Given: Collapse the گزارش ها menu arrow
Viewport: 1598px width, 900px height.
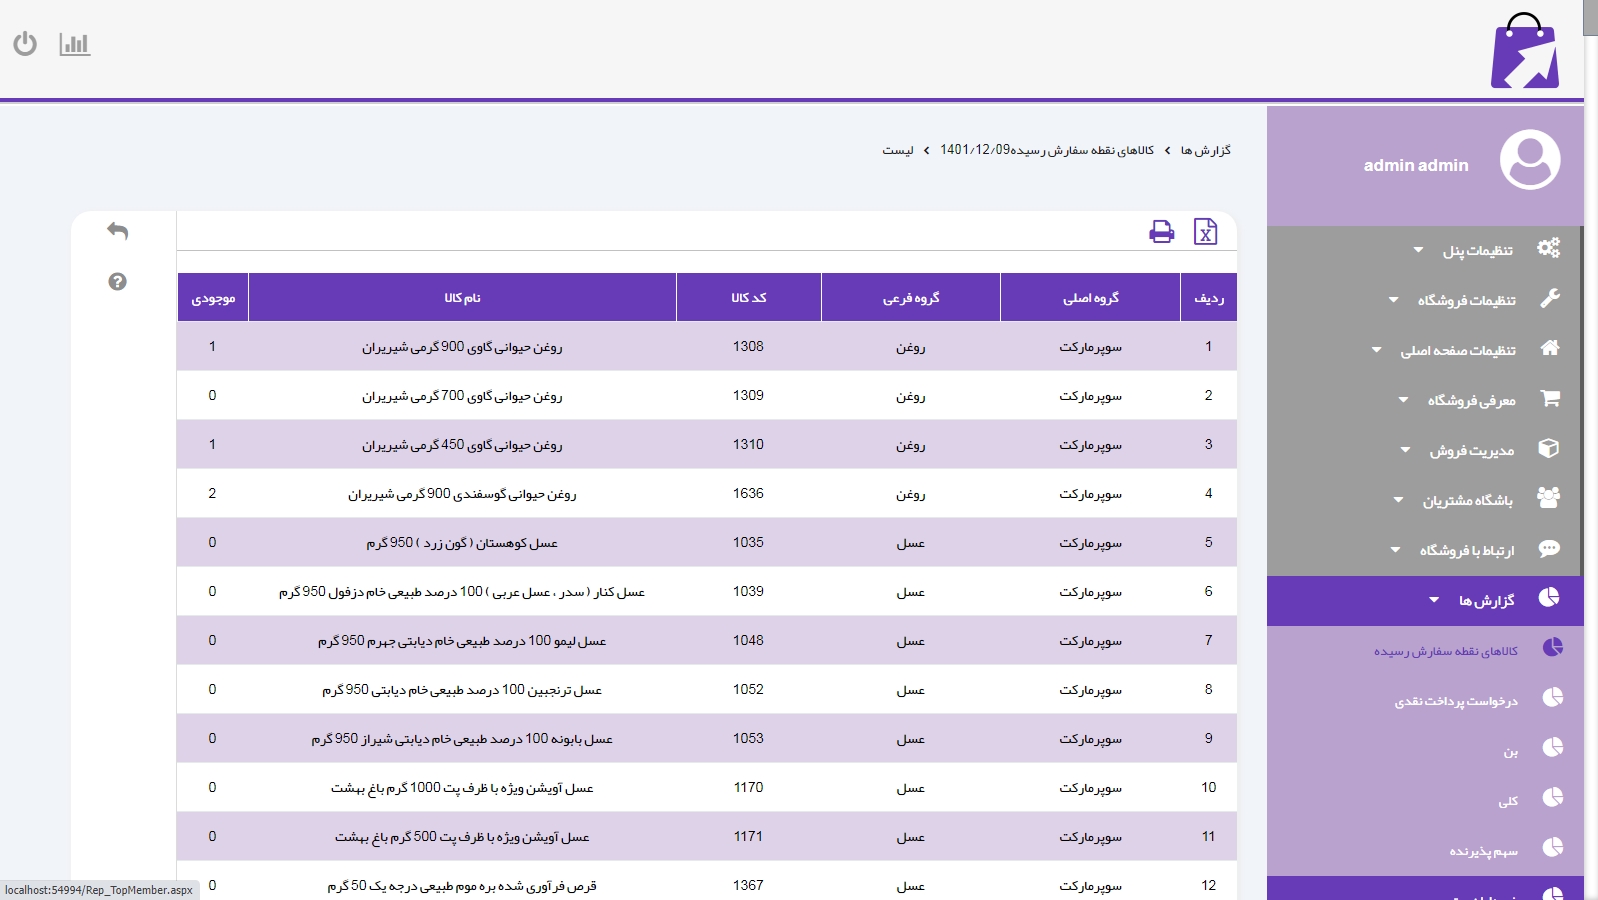Looking at the screenshot, I should [x=1435, y=600].
